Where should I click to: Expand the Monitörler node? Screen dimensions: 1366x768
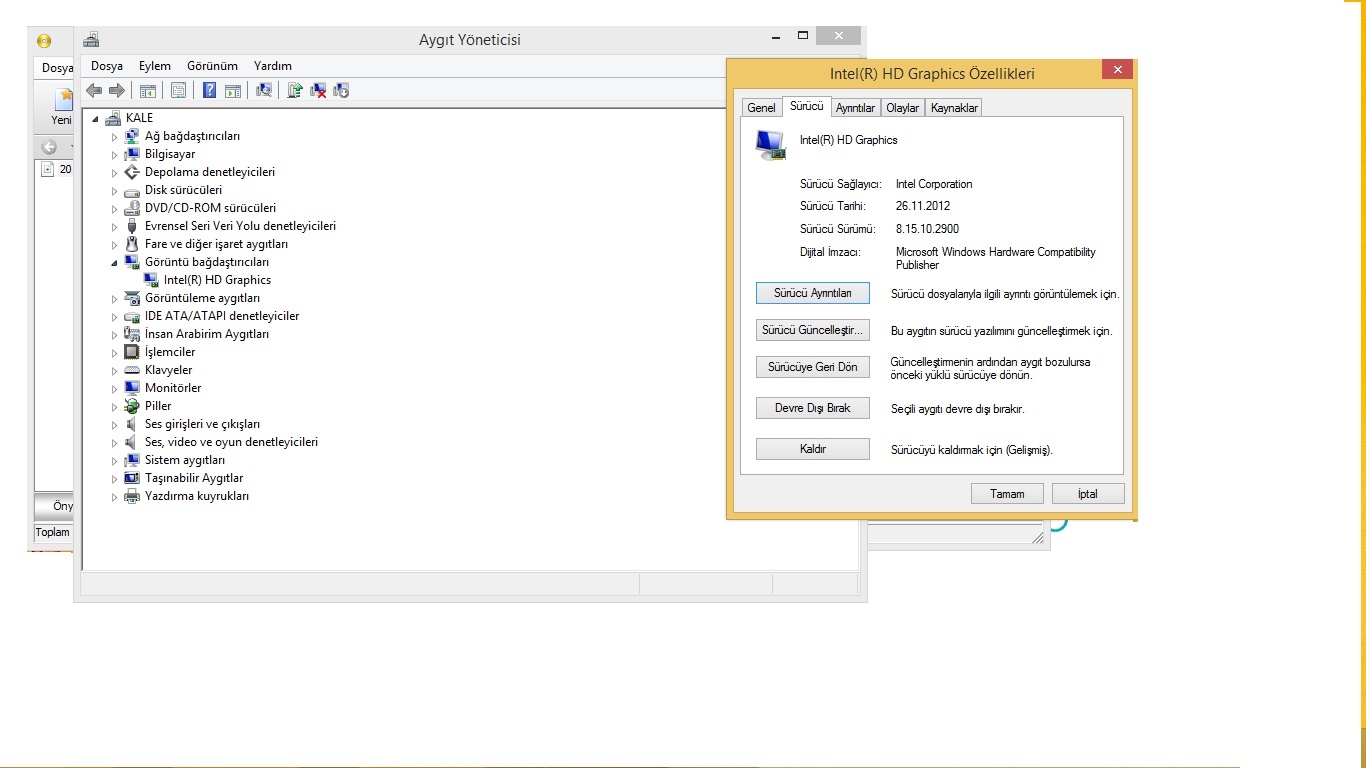tap(114, 389)
